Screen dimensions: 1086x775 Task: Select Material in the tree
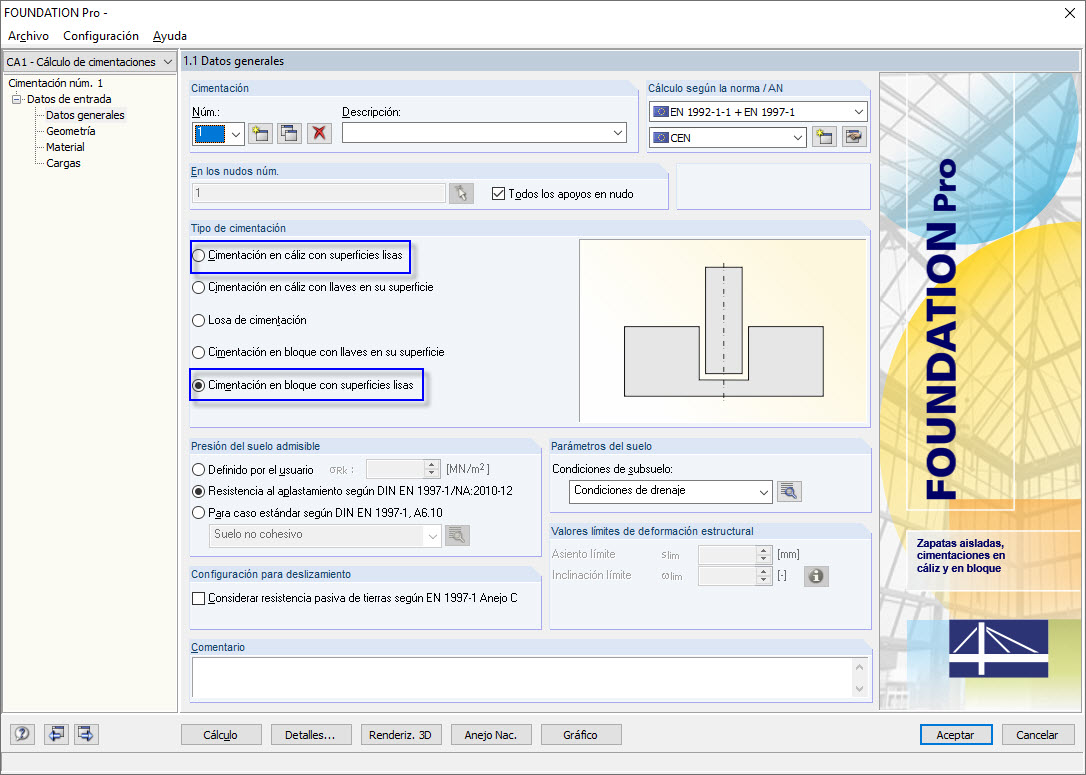pyautogui.click(x=65, y=147)
